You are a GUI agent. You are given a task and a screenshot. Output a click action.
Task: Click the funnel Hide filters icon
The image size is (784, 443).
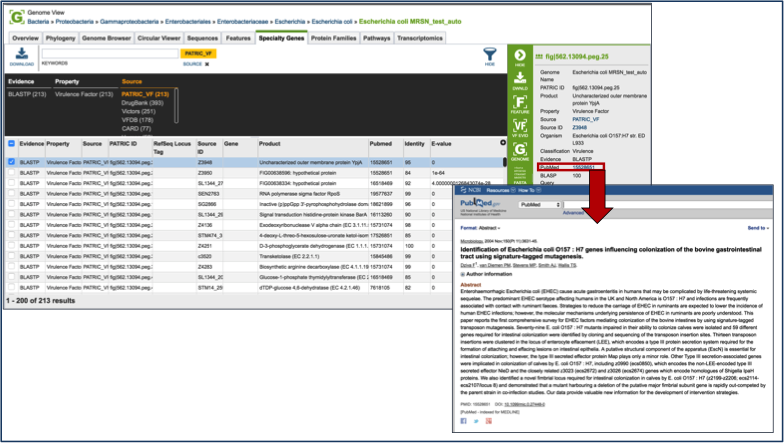coord(490,56)
